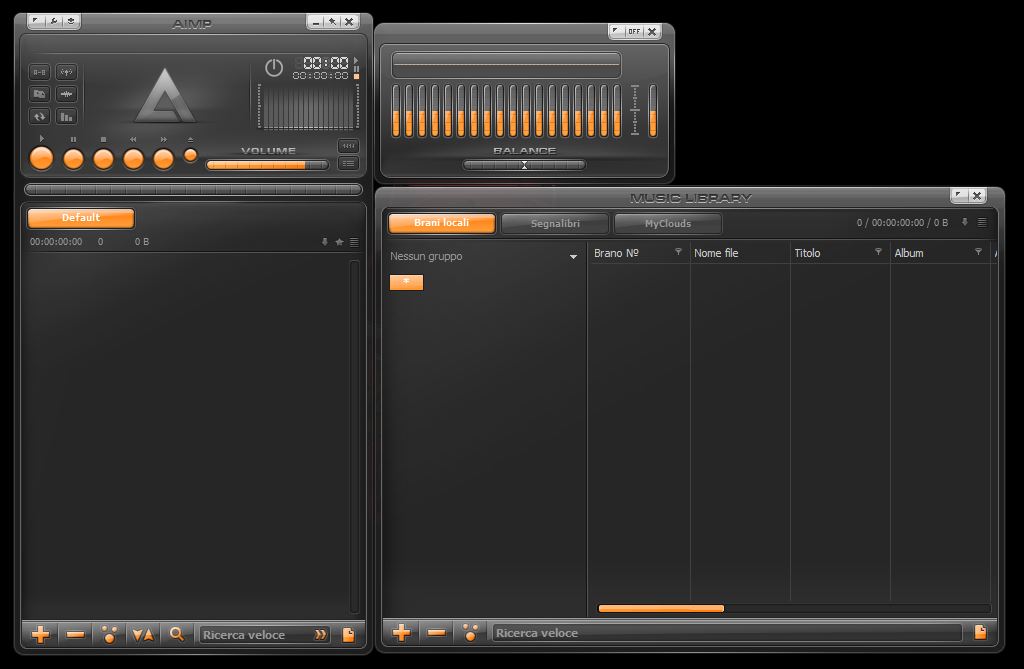
Task: Add files to Music Library with plus button
Action: coord(402,632)
